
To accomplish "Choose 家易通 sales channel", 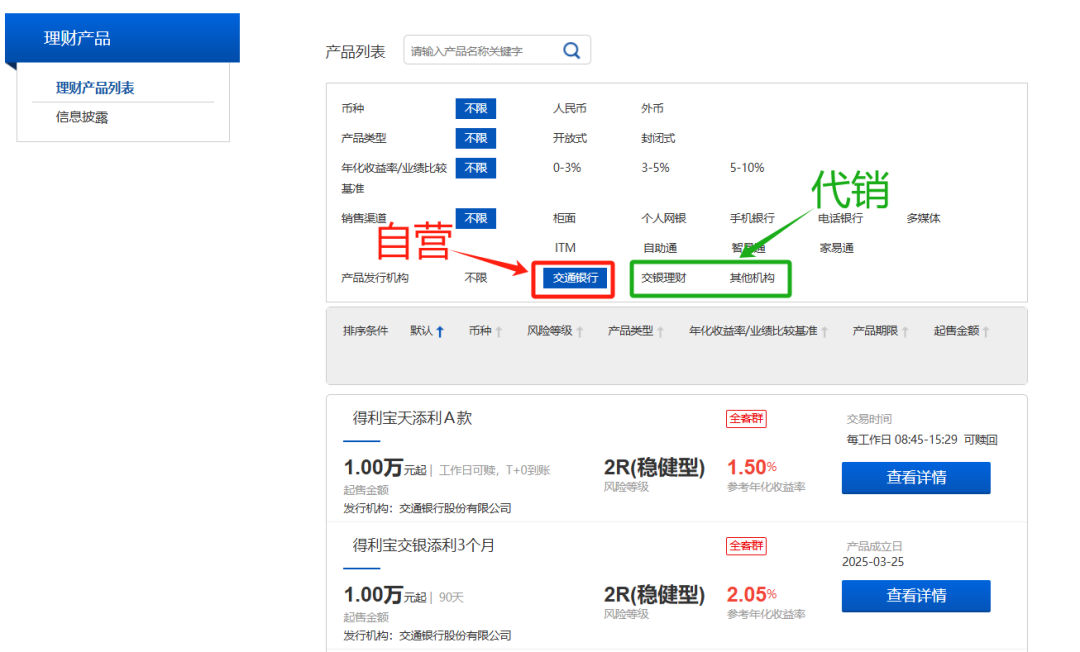I will point(836,248).
